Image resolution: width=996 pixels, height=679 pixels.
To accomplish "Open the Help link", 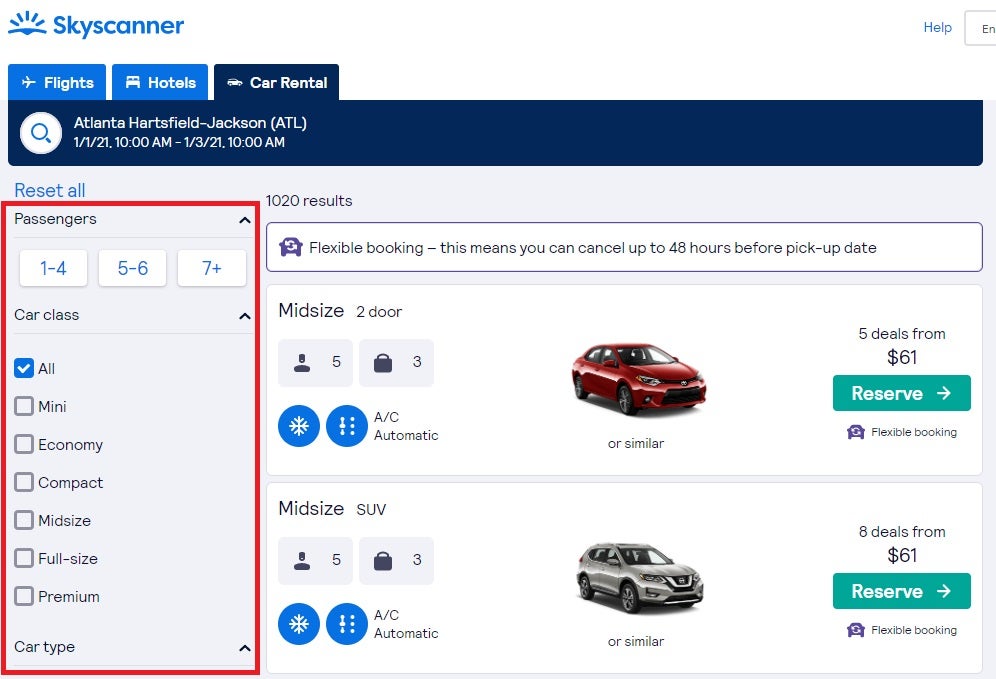I will pos(938,27).
